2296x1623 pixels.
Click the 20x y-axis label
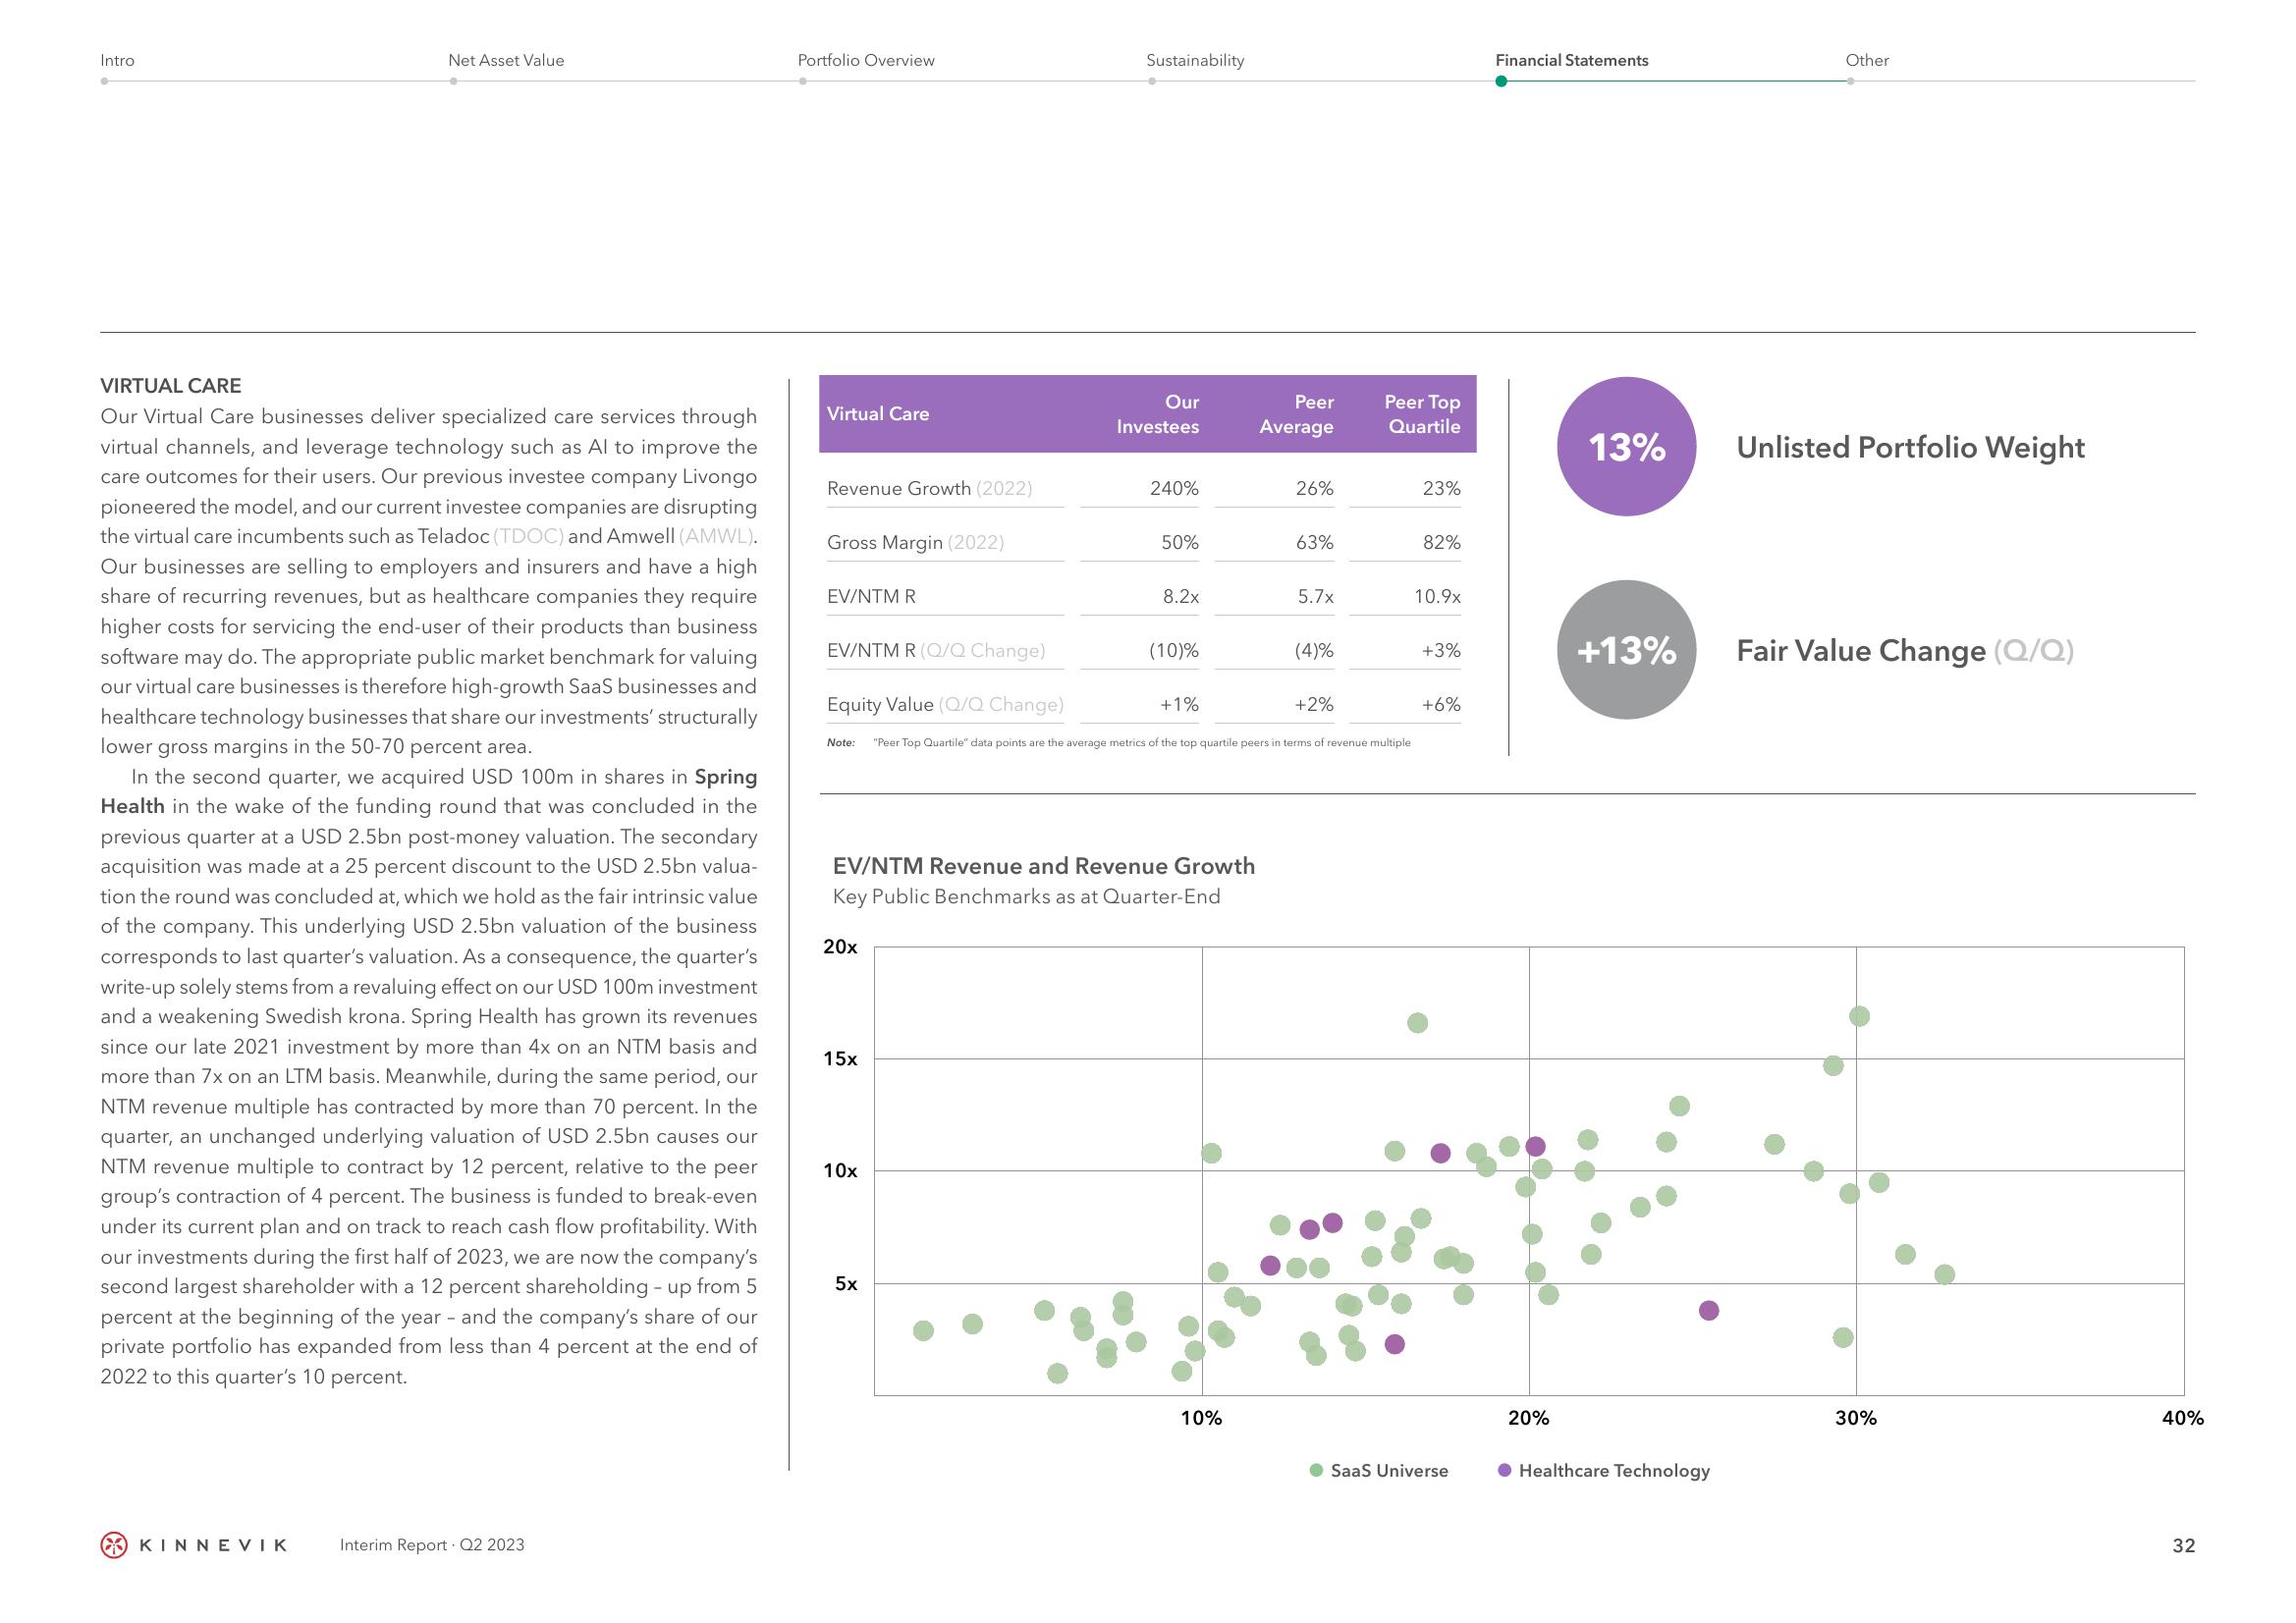pyautogui.click(x=840, y=947)
